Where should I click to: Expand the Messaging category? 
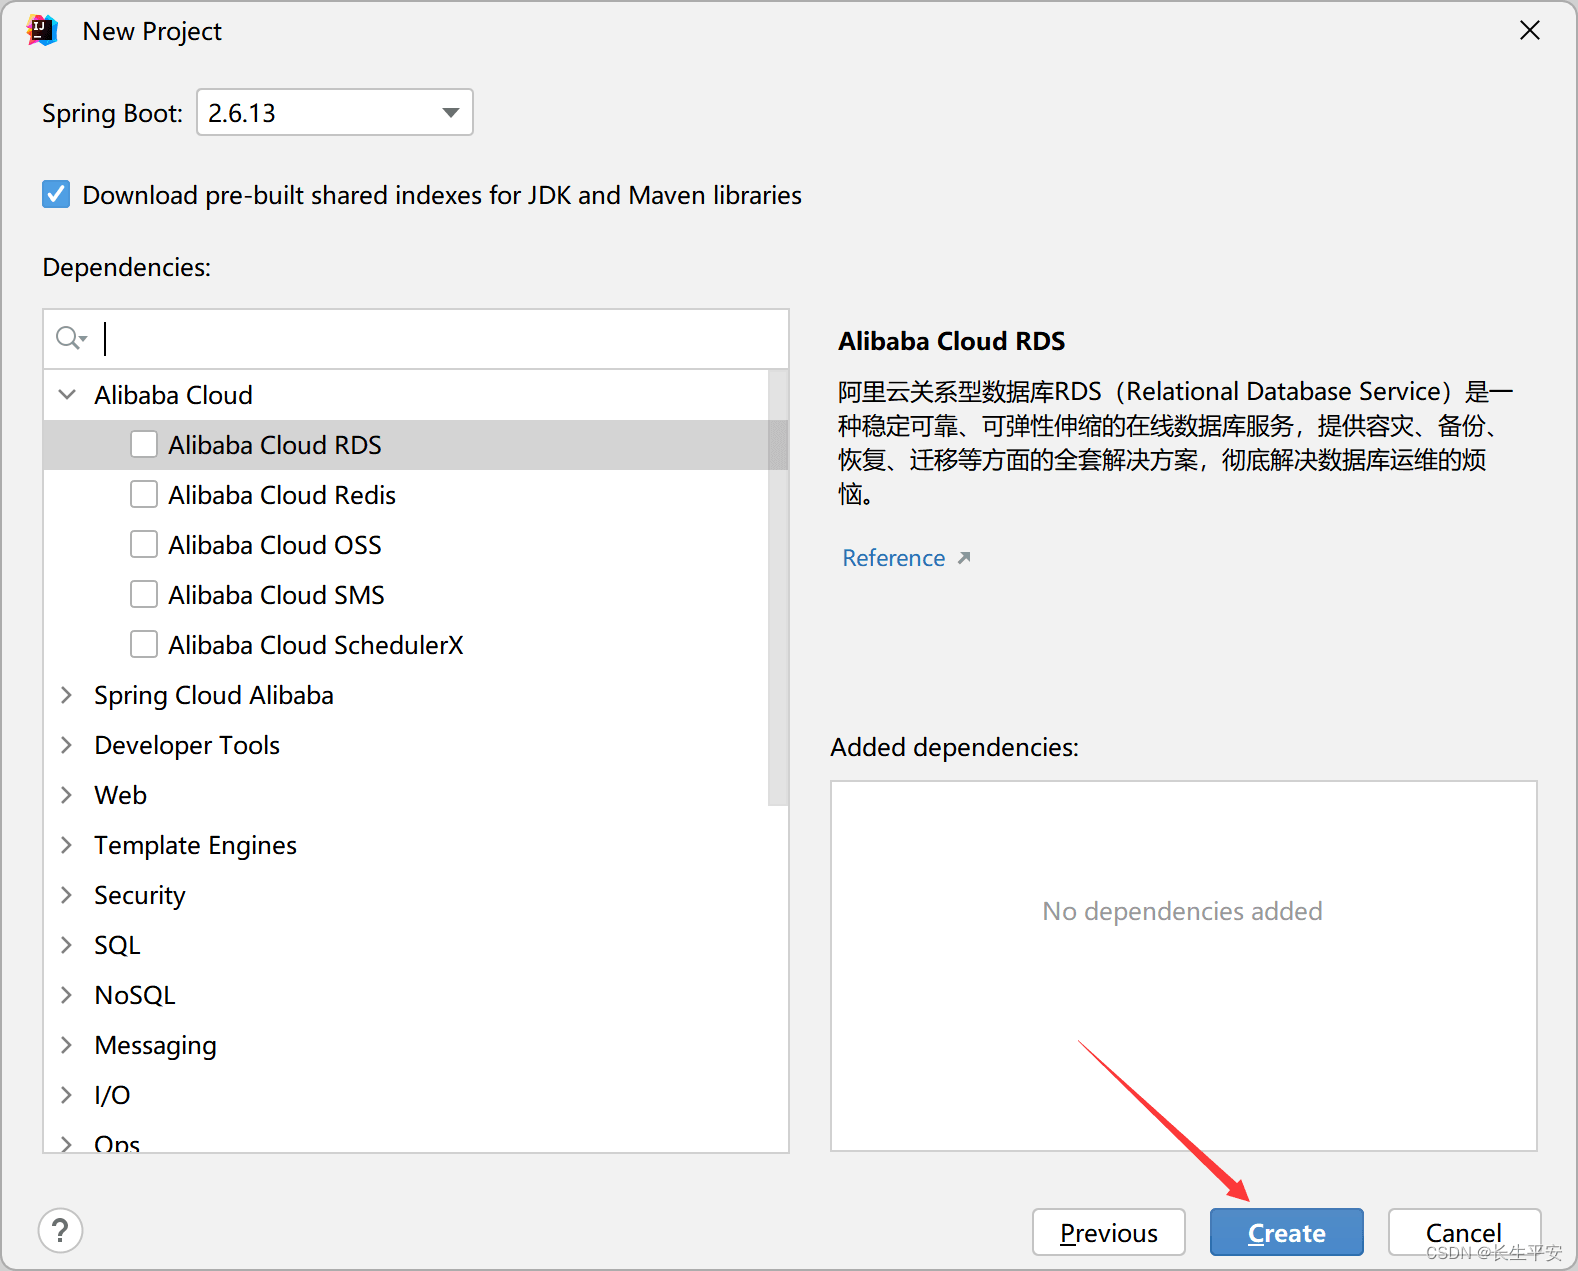click(x=67, y=1044)
